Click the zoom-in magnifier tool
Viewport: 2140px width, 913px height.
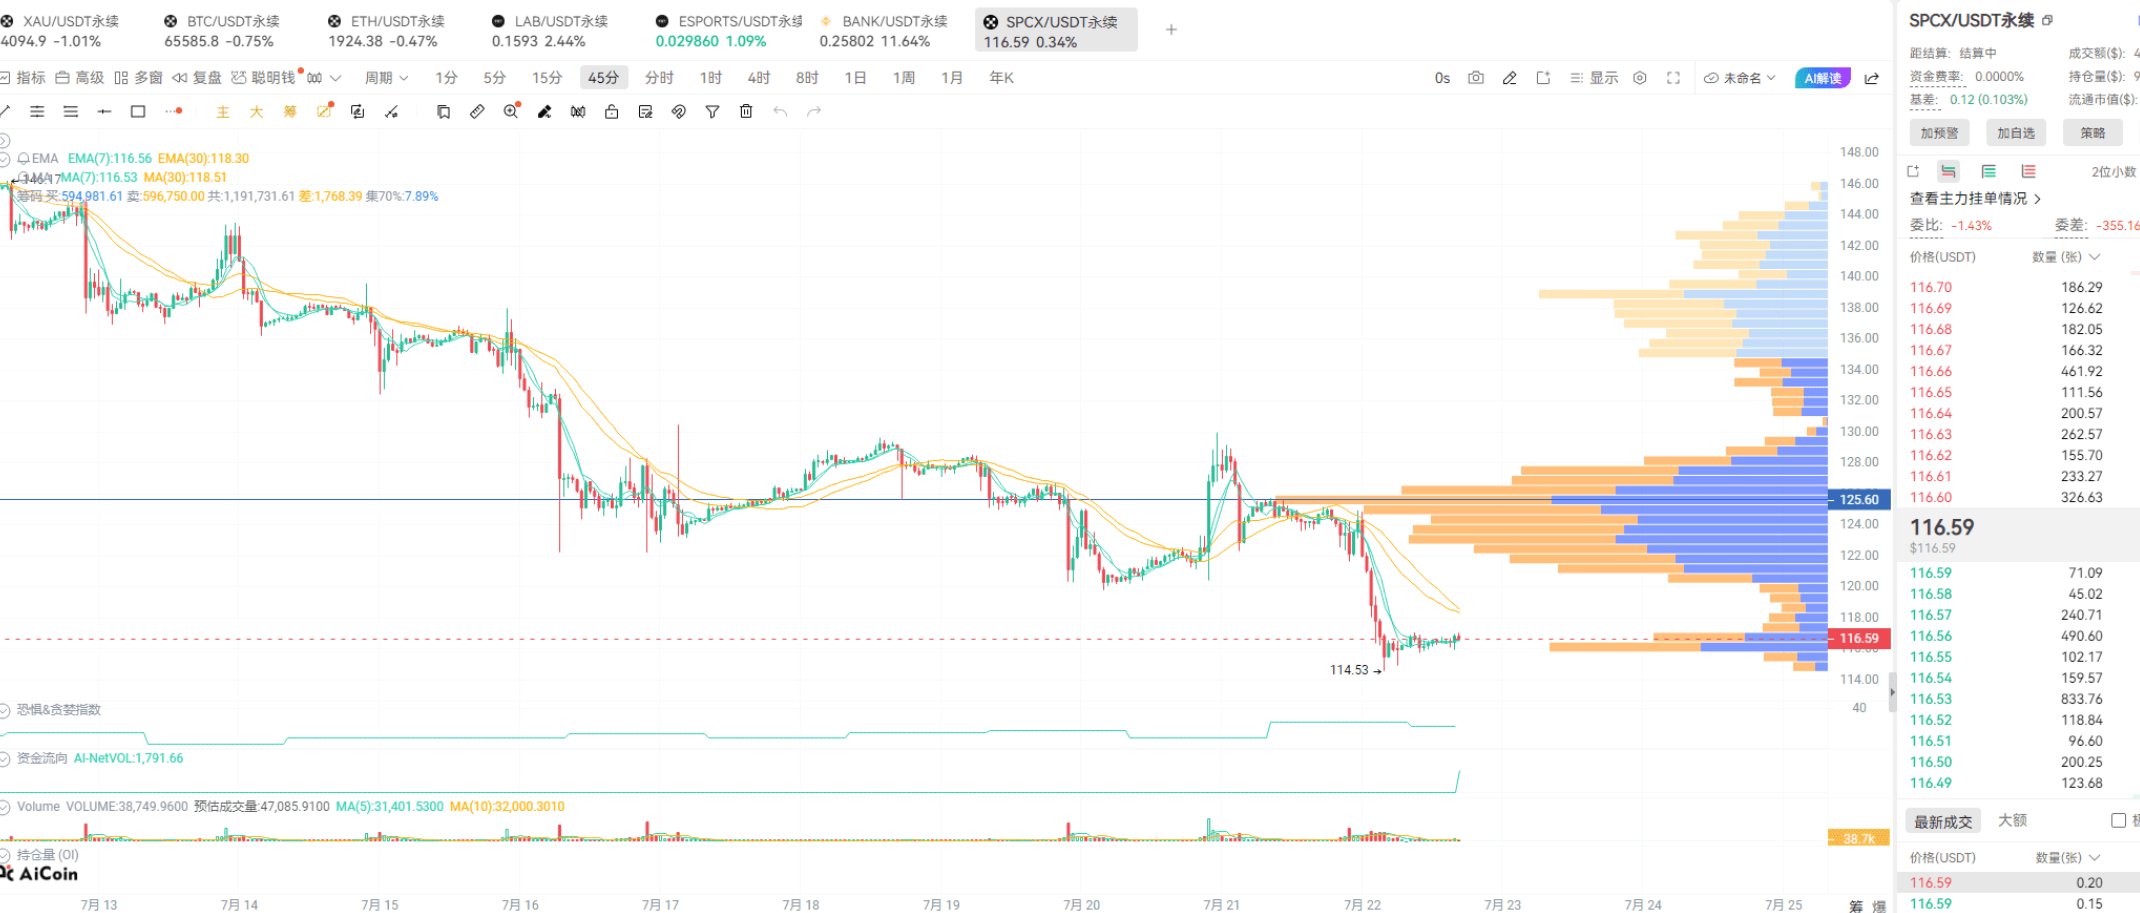point(511,111)
